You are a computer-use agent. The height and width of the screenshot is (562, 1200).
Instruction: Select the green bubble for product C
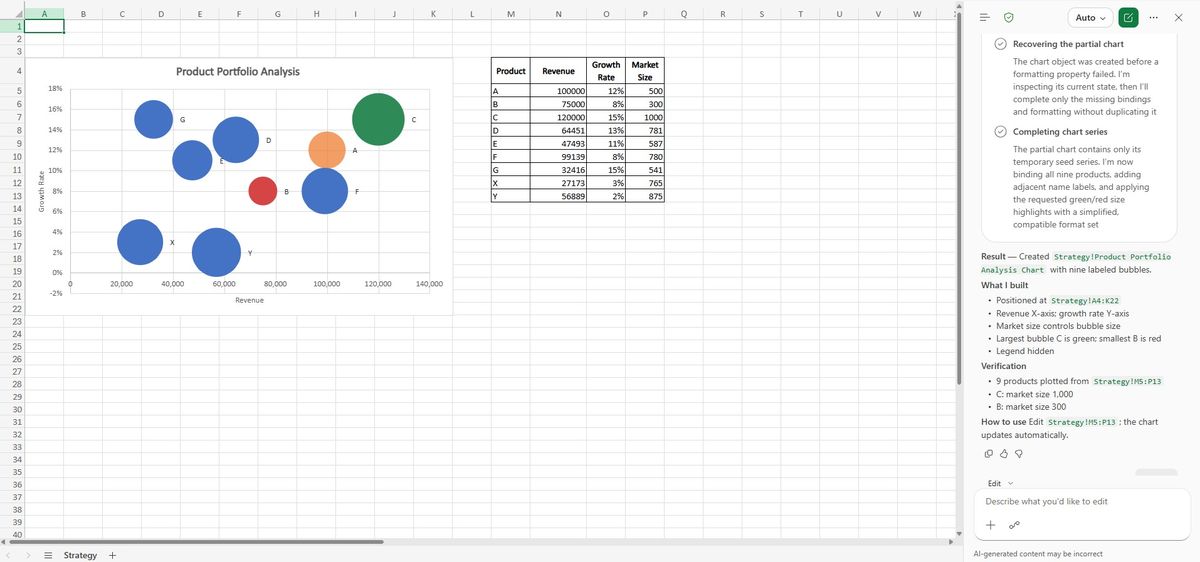(378, 119)
